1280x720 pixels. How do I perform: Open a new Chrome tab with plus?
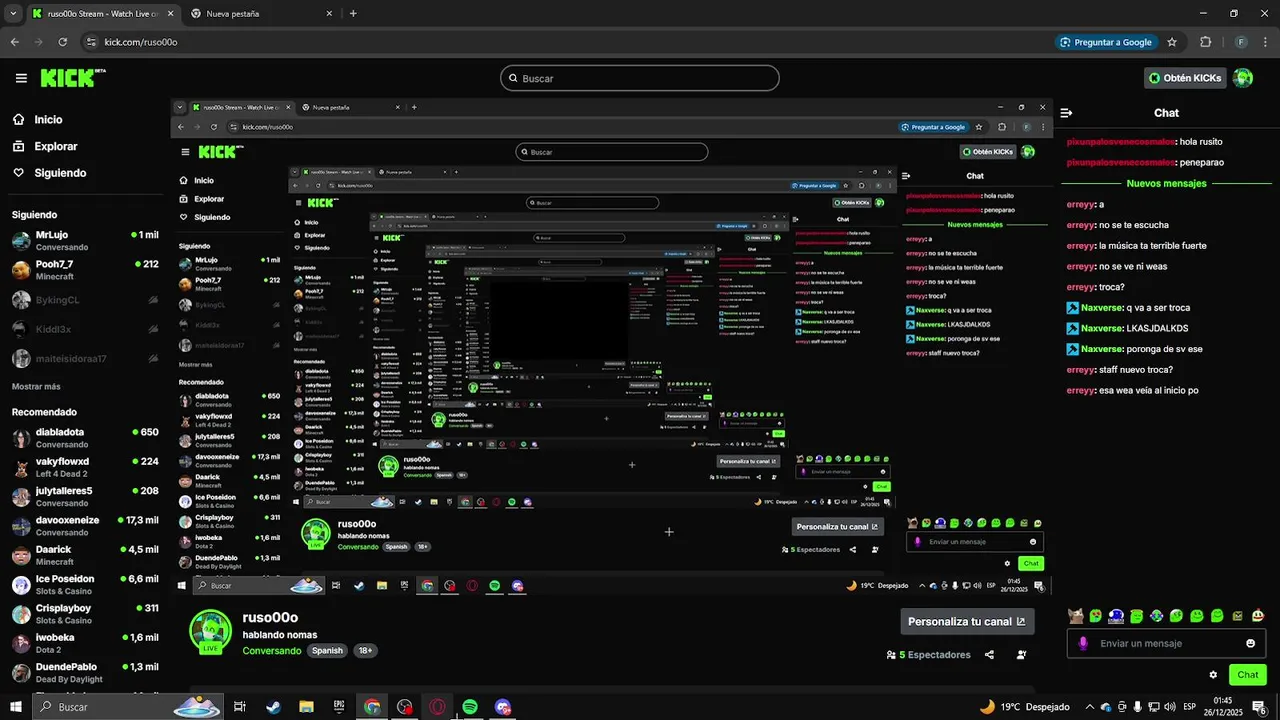(x=353, y=14)
